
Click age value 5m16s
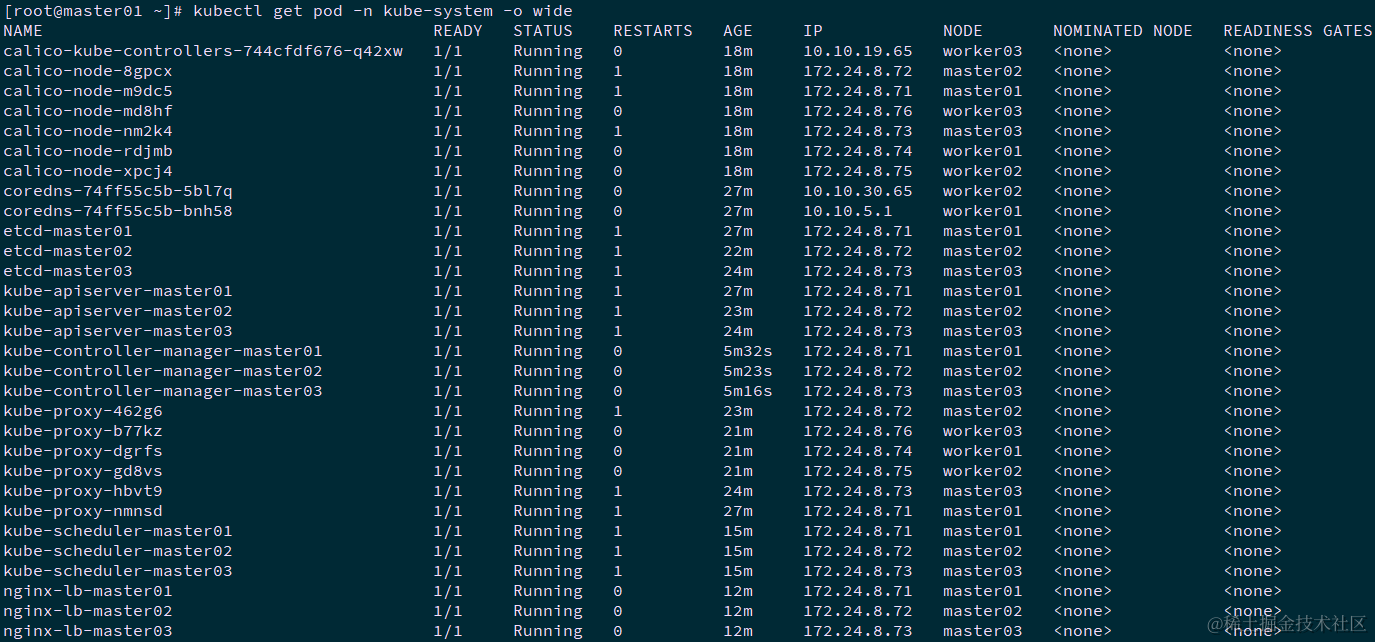[x=748, y=391]
